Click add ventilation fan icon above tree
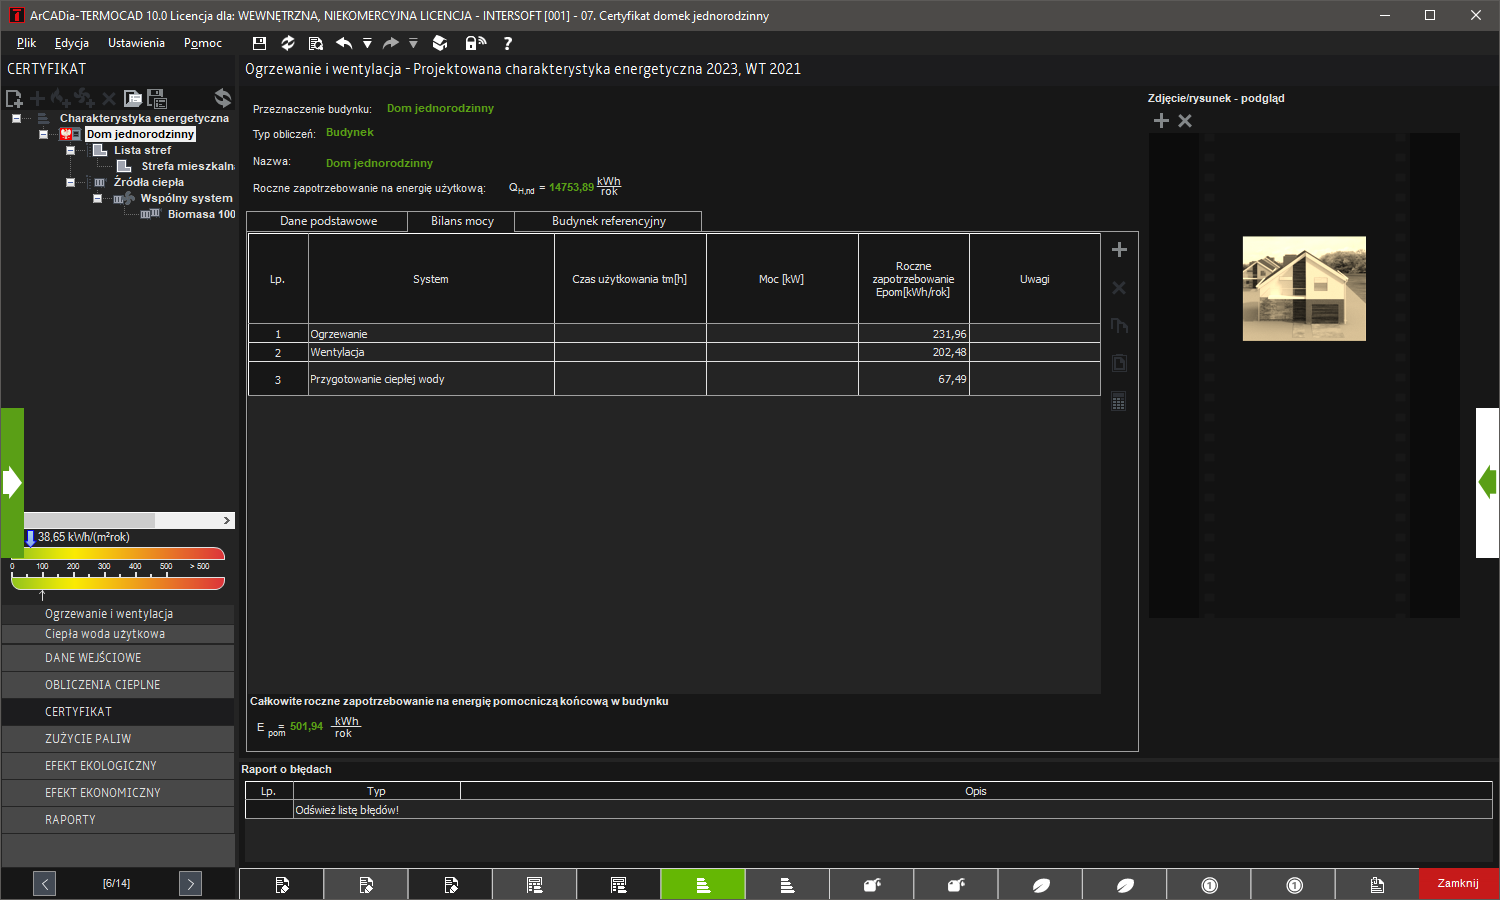This screenshot has height=900, width=1500. click(85, 98)
